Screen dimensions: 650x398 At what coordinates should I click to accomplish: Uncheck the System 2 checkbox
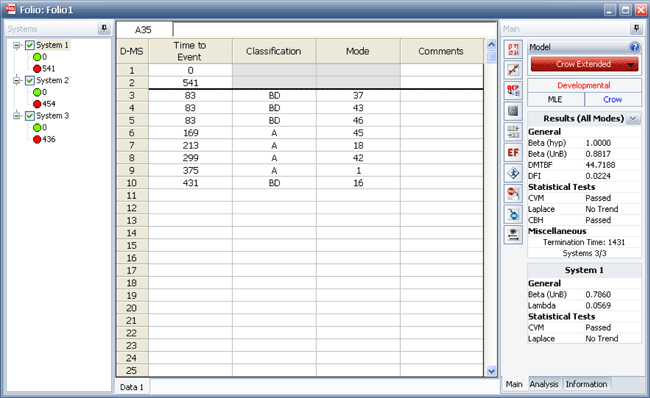30,80
